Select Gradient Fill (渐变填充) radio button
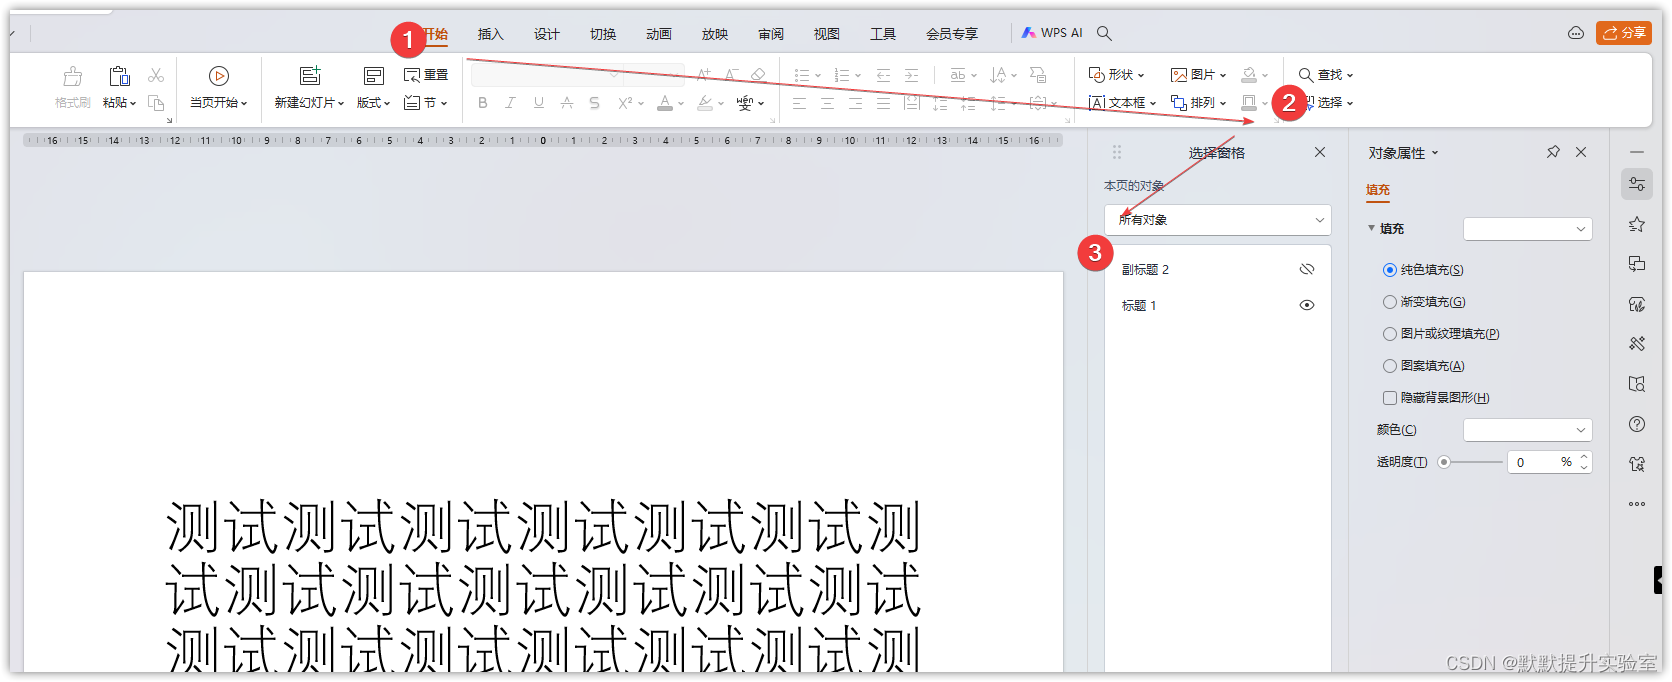This screenshot has height=682, width=1672. (x=1390, y=302)
